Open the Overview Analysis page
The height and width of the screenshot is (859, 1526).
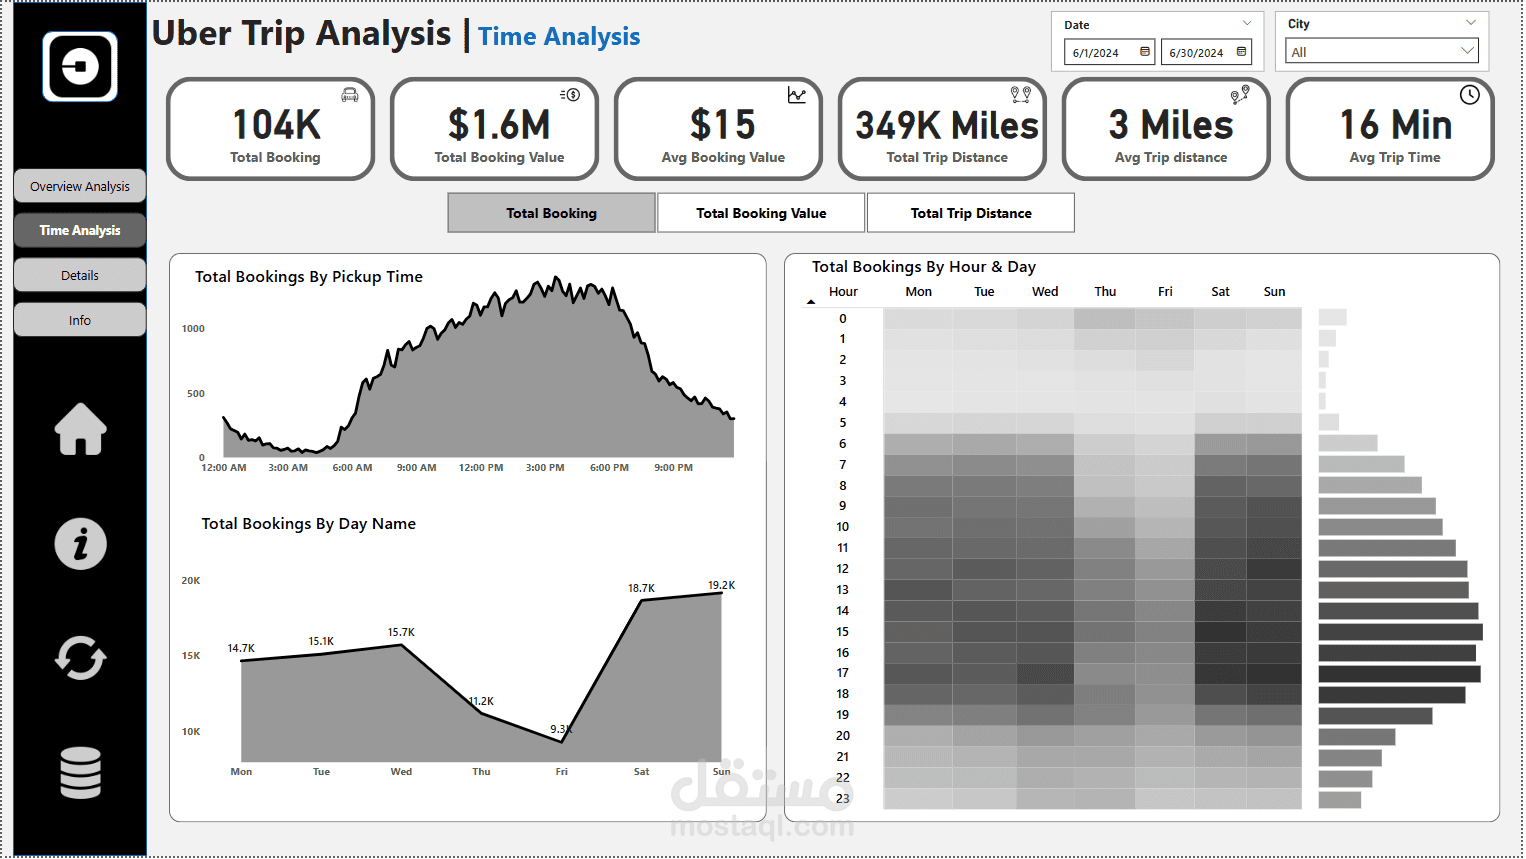click(x=80, y=186)
